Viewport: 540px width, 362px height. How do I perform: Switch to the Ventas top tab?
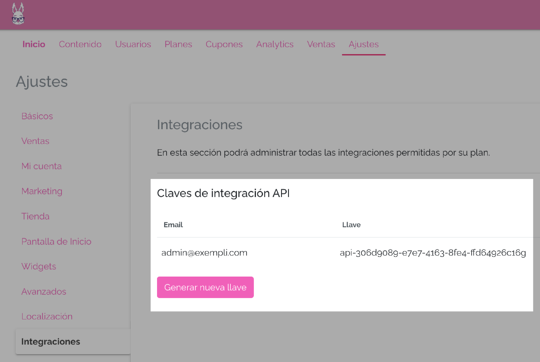pyautogui.click(x=321, y=44)
